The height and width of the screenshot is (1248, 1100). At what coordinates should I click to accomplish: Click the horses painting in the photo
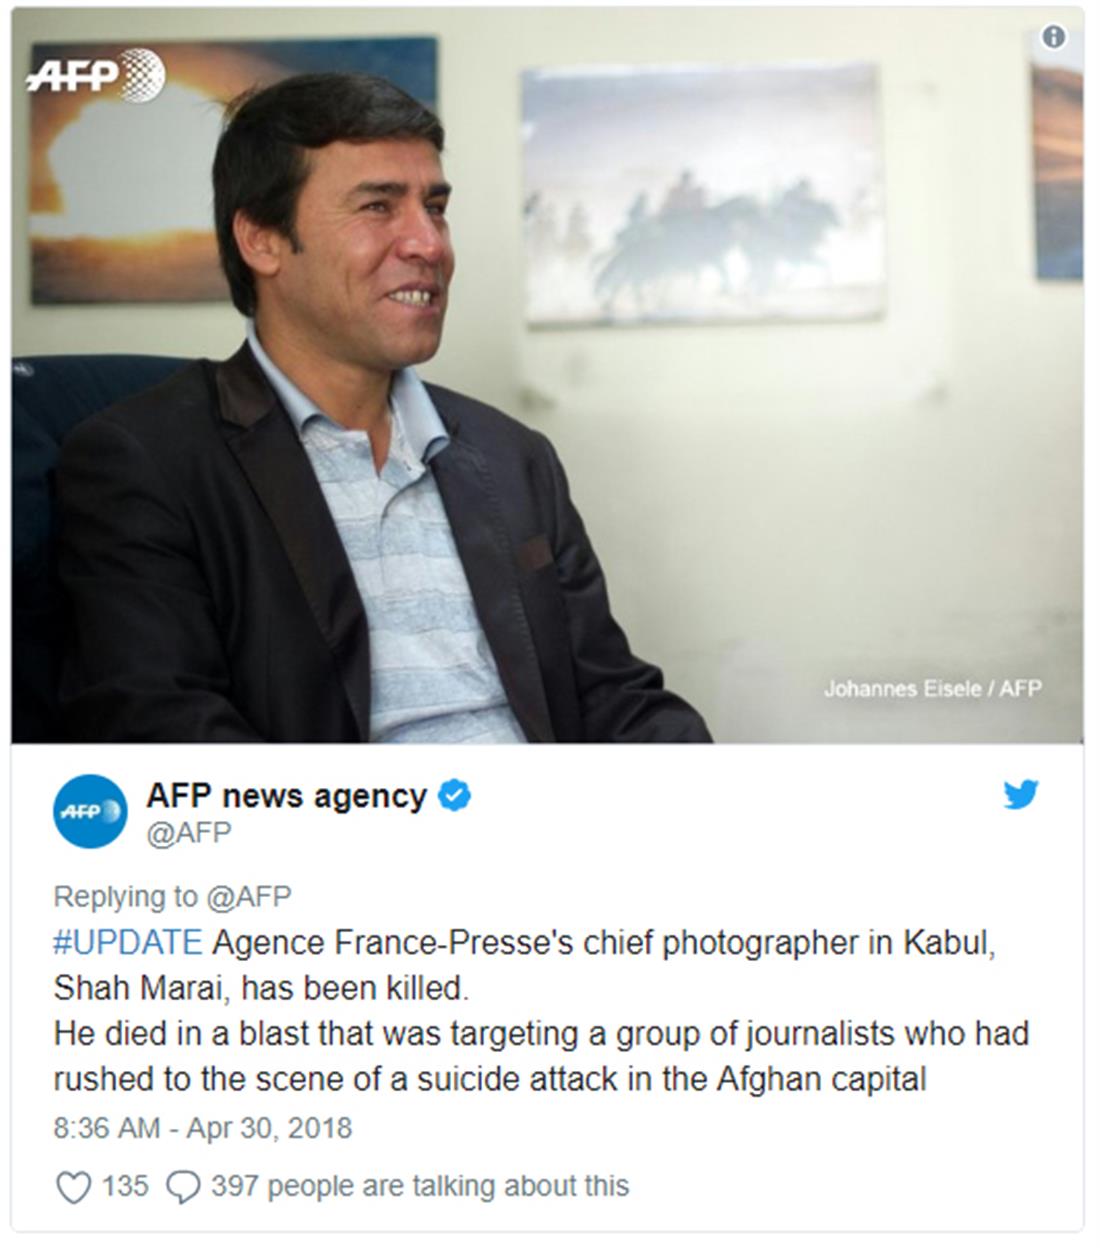tap(703, 195)
